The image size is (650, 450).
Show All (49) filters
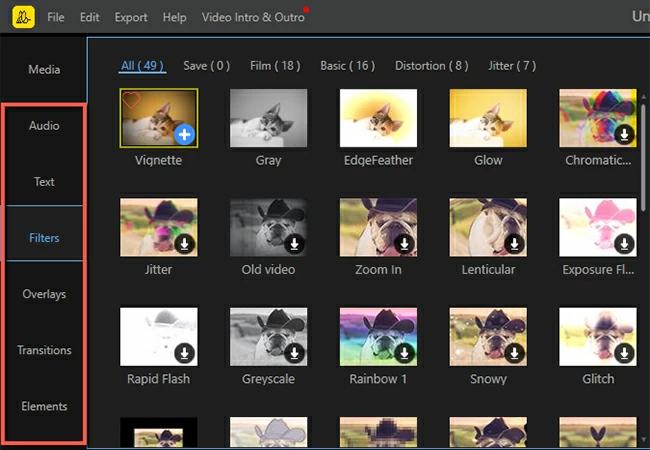142,66
